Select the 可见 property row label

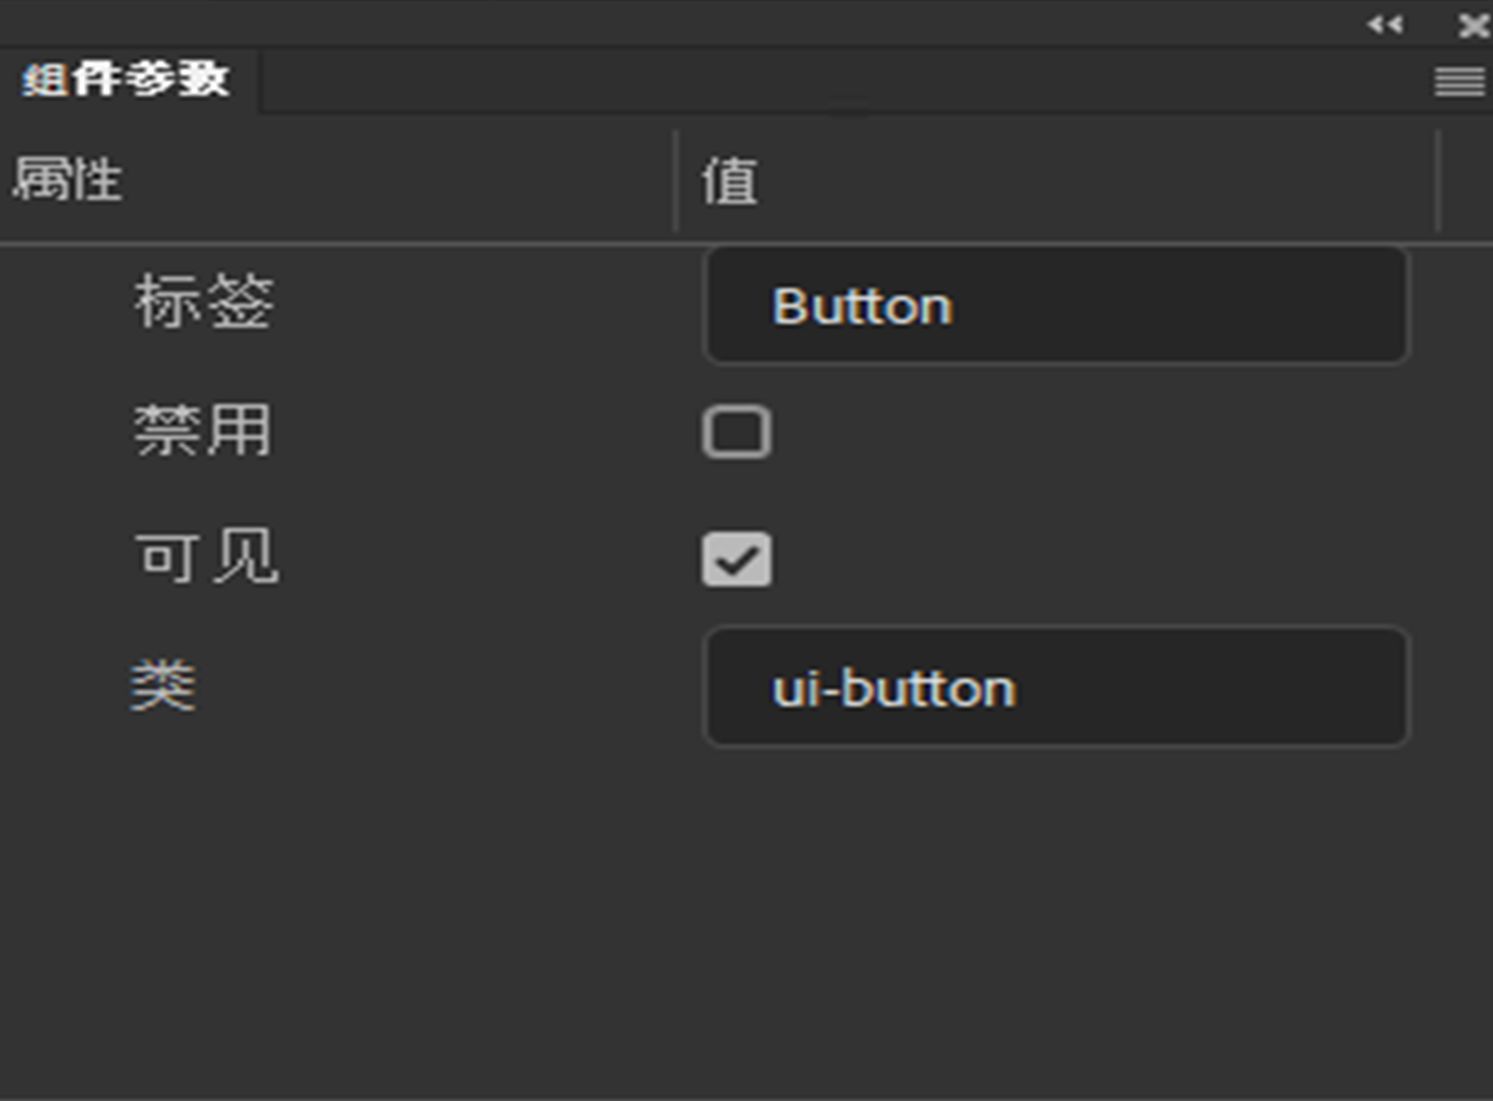(x=206, y=557)
